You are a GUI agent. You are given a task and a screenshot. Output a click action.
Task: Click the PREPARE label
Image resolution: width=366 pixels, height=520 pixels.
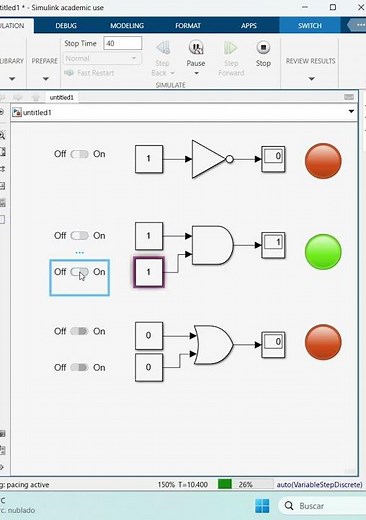(x=45, y=61)
